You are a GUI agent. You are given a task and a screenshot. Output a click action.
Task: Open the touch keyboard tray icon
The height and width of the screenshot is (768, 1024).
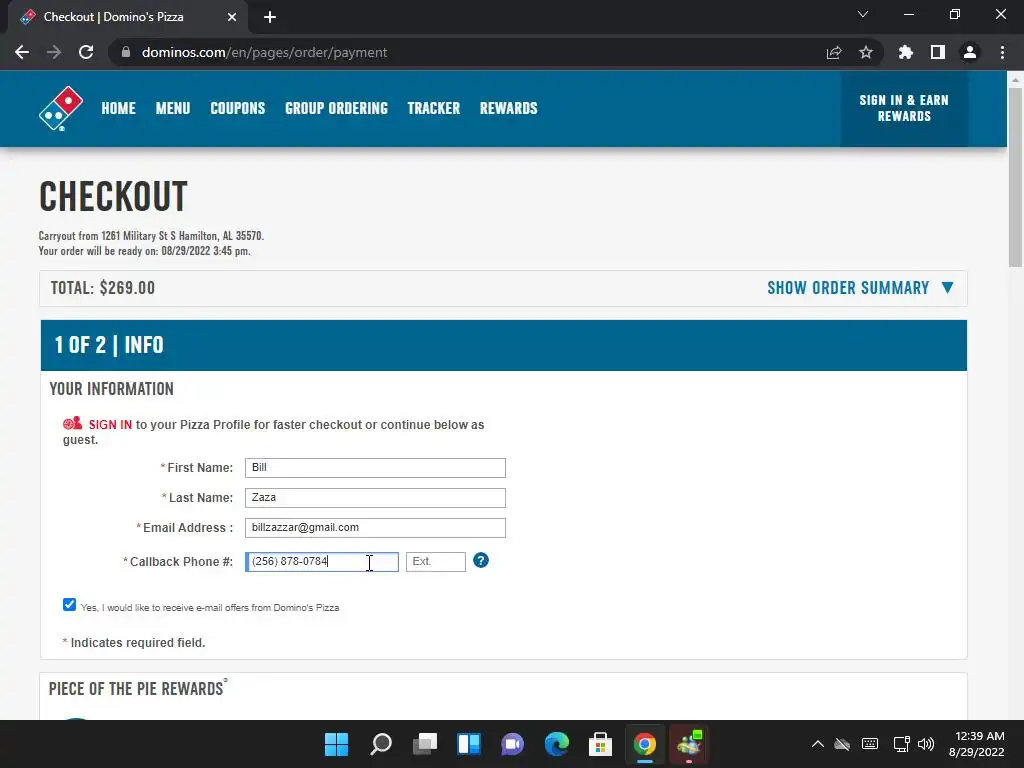click(870, 744)
